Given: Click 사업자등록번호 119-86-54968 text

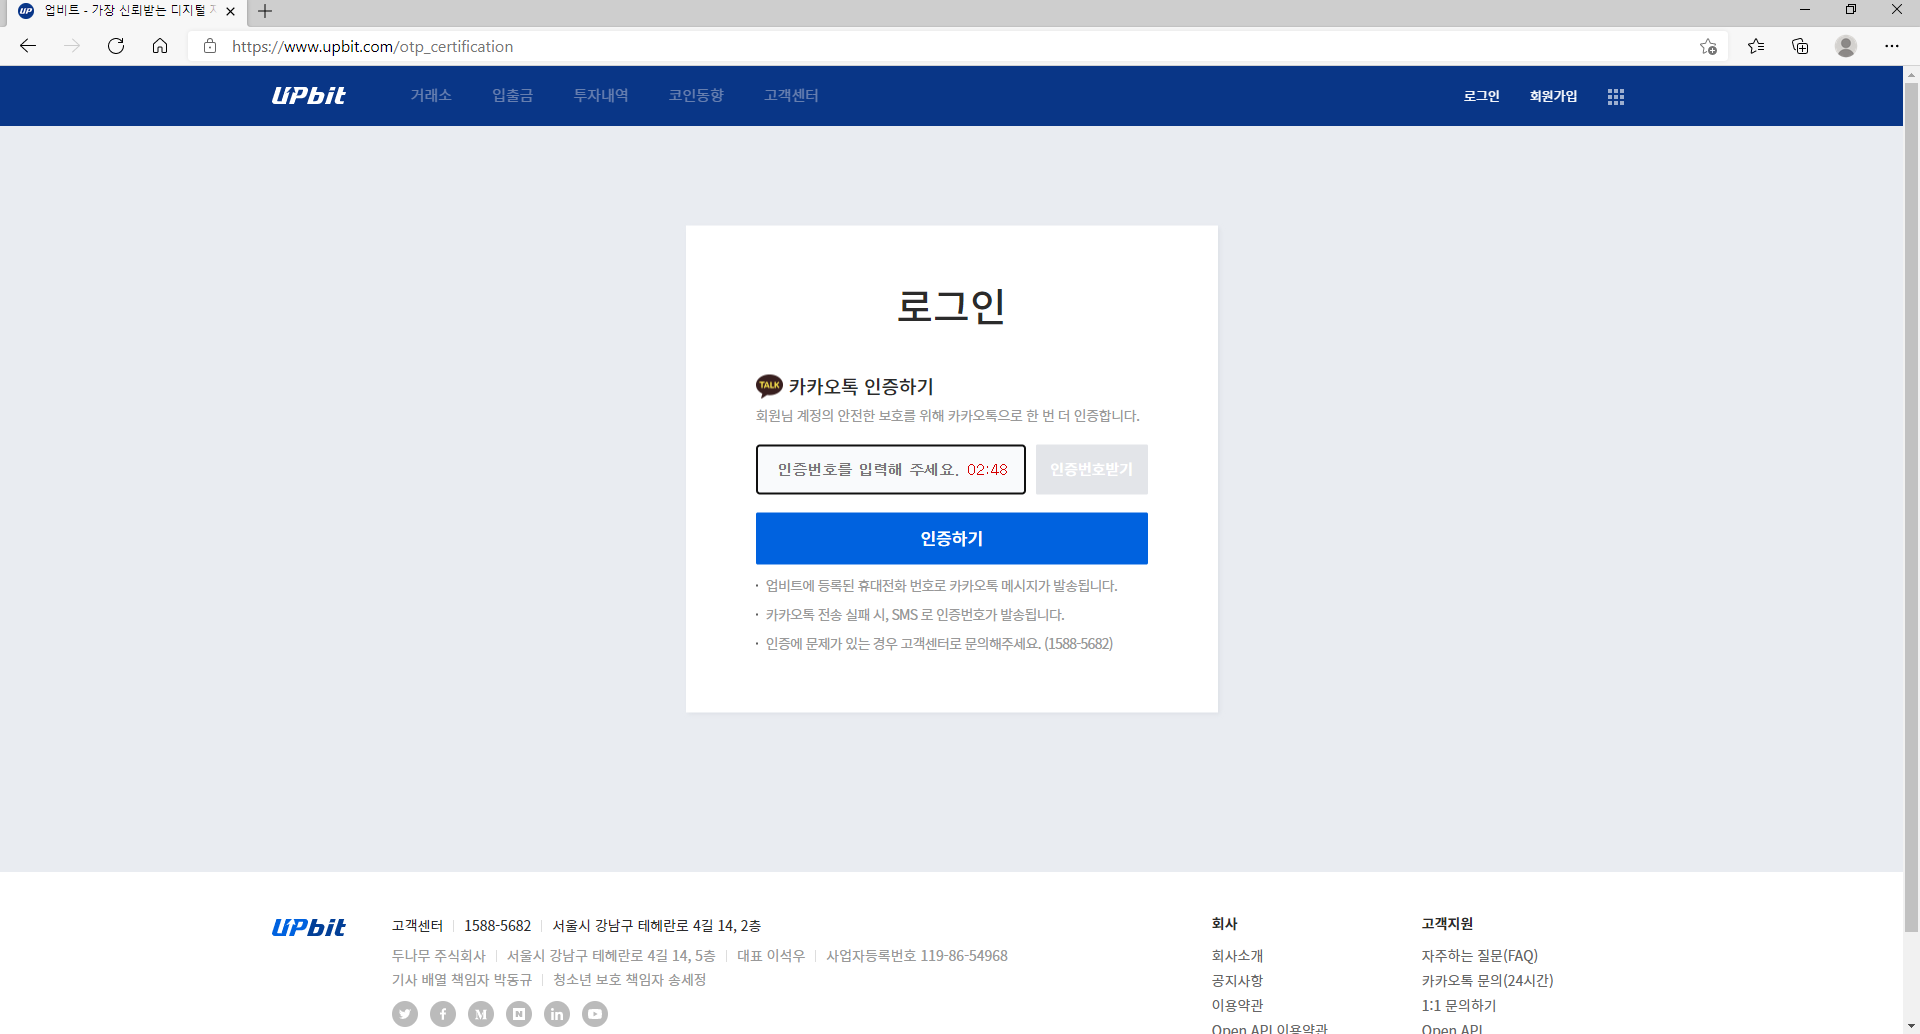Looking at the screenshot, I should coord(917,956).
